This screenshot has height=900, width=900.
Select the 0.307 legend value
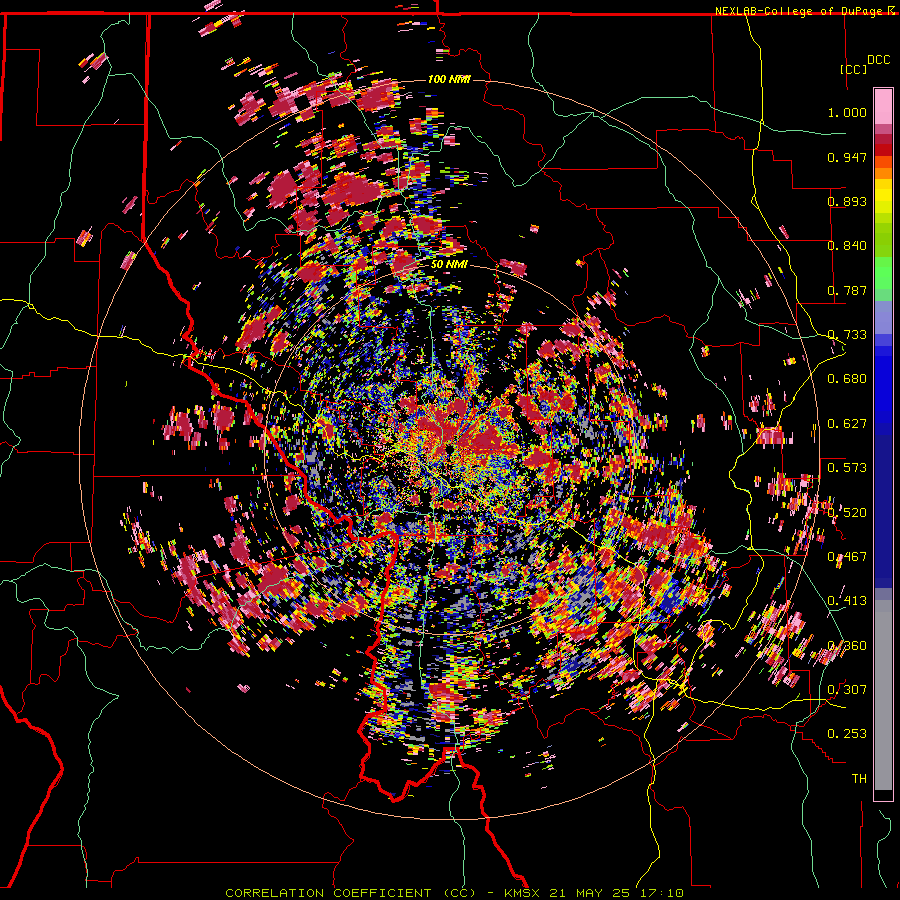click(x=847, y=689)
